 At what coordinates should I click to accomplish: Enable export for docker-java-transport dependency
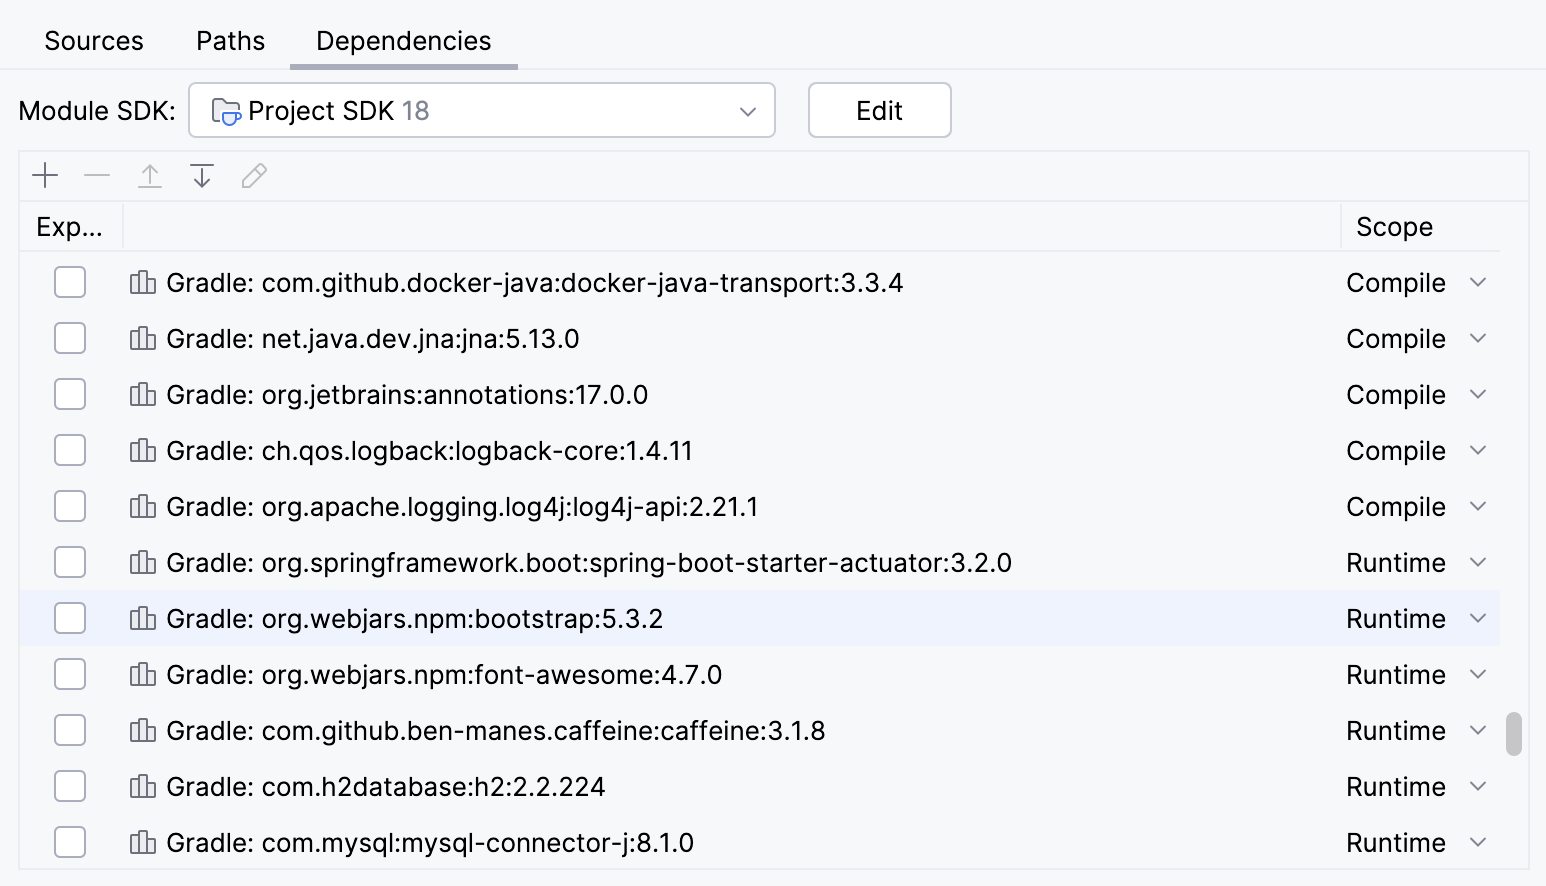69,282
